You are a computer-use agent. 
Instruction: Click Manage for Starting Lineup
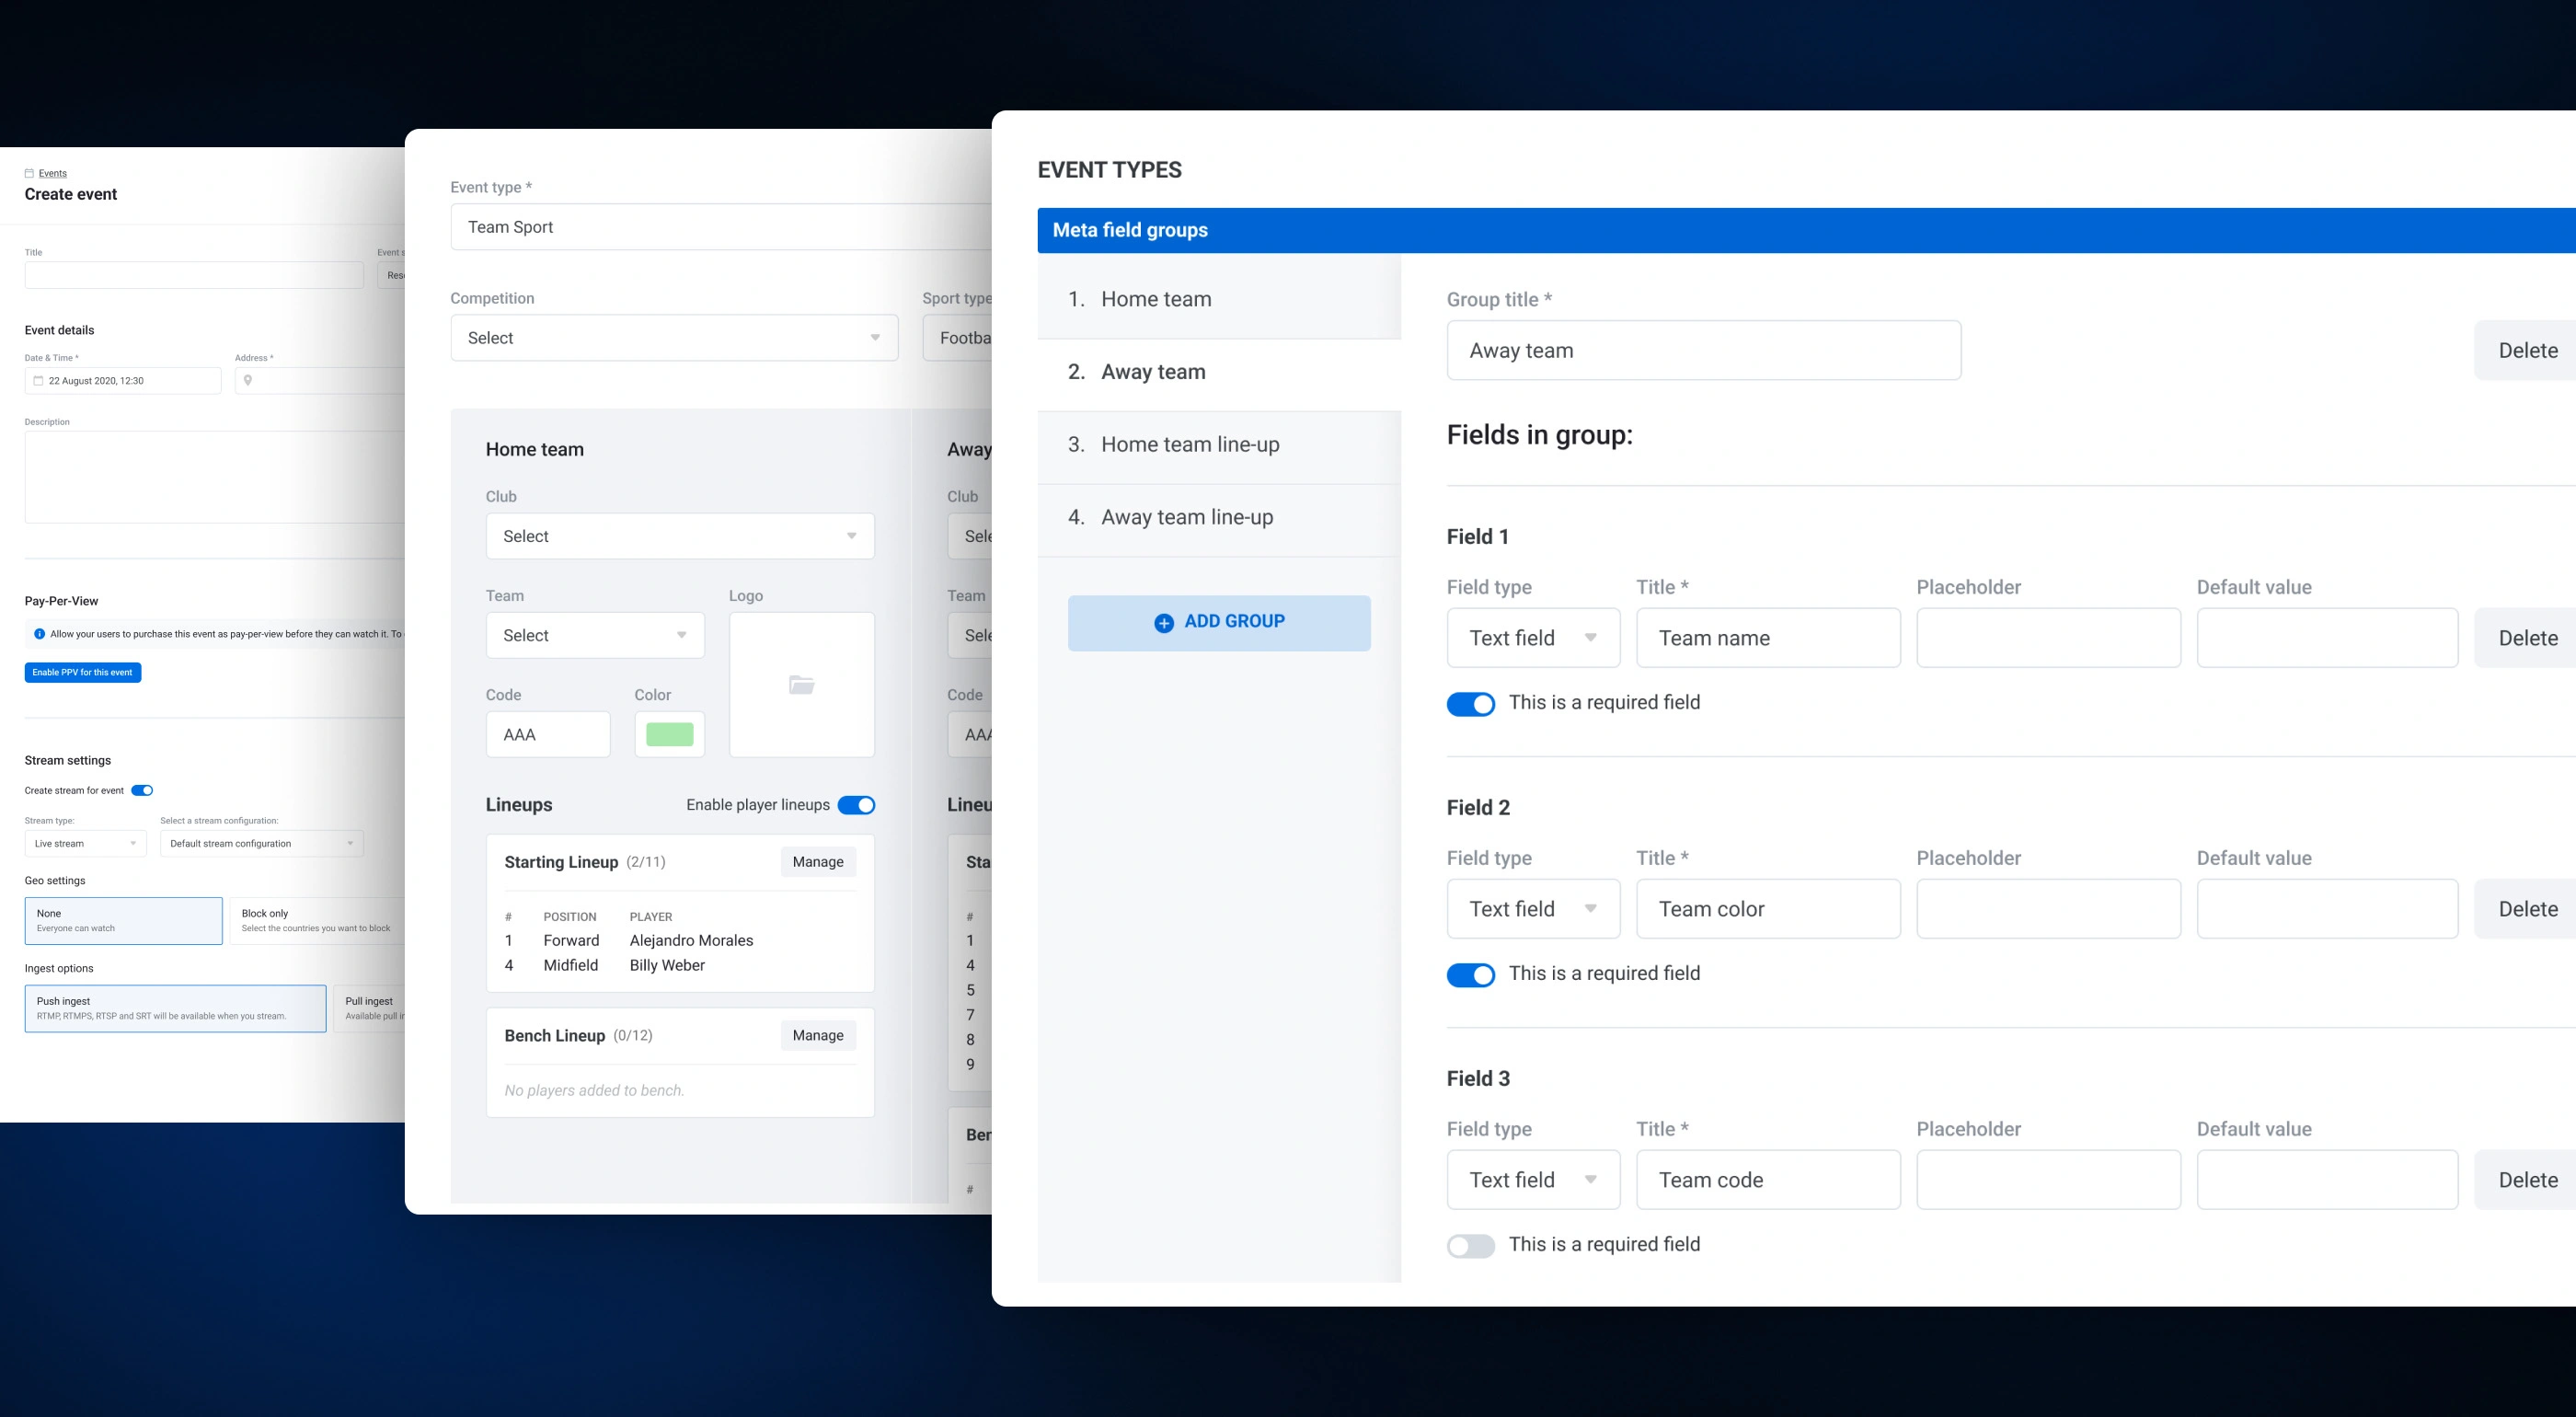pos(817,862)
